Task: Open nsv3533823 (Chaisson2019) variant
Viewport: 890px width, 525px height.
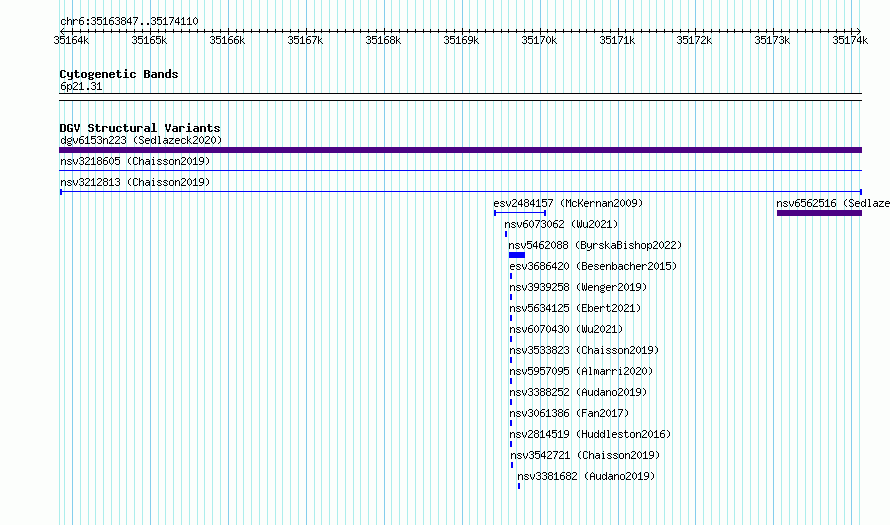Action: [584, 350]
